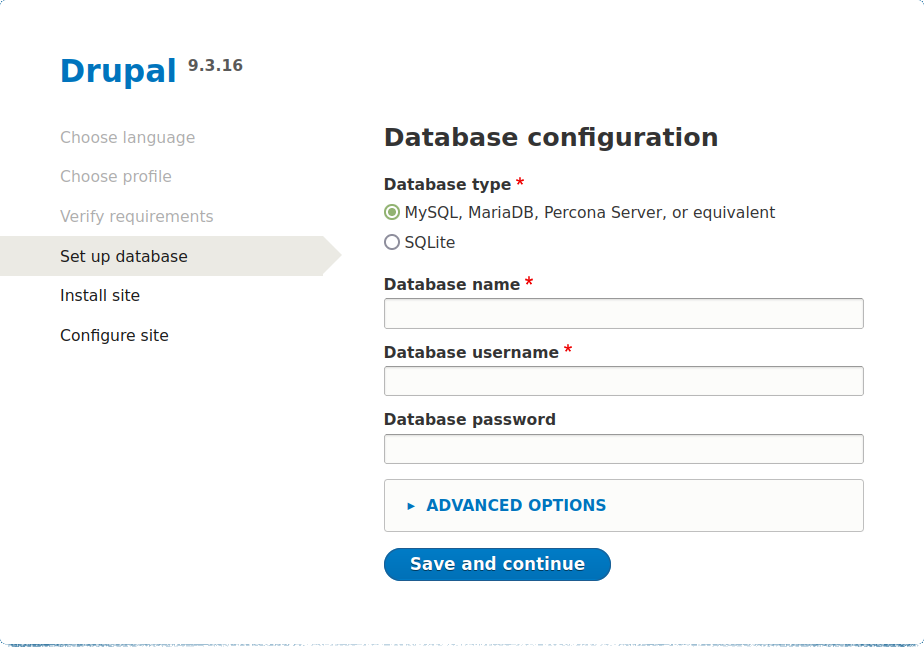Focus the Database password input field
The image size is (924, 647).
(623, 449)
